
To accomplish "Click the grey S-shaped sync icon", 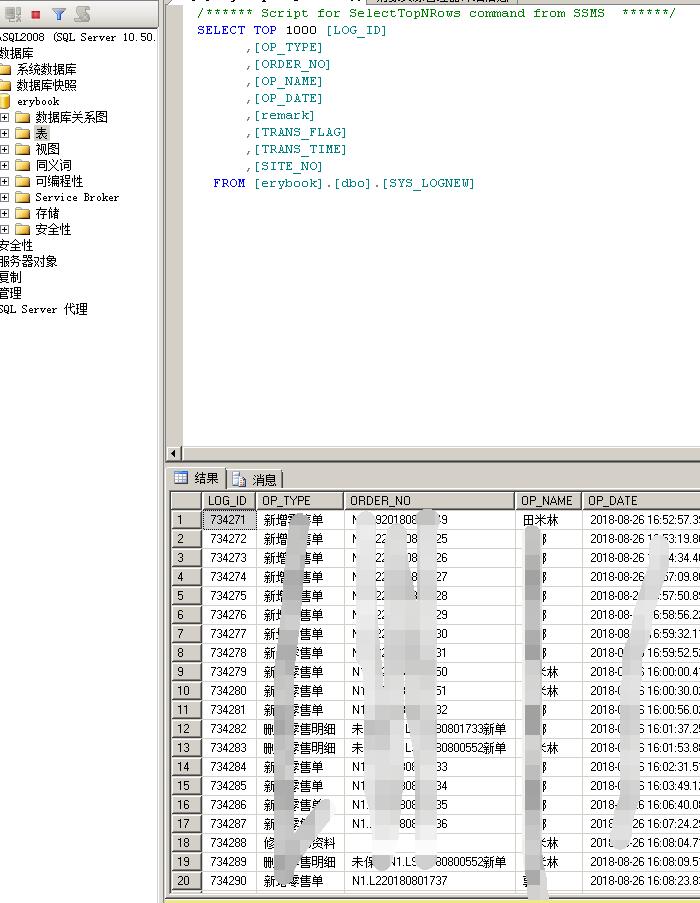I will (x=82, y=14).
